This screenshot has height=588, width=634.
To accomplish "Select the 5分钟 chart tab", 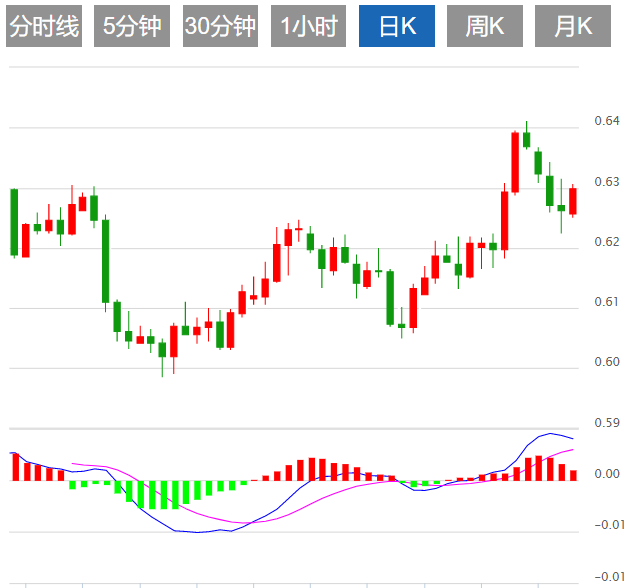I will (131, 27).
